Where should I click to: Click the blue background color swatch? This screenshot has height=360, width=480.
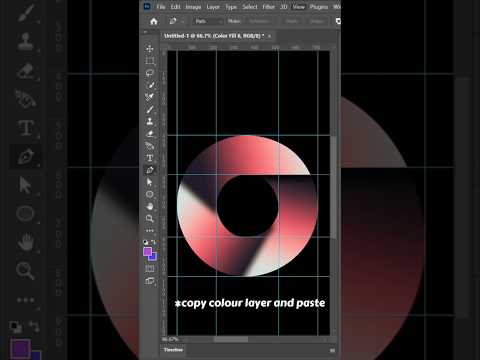(153, 257)
